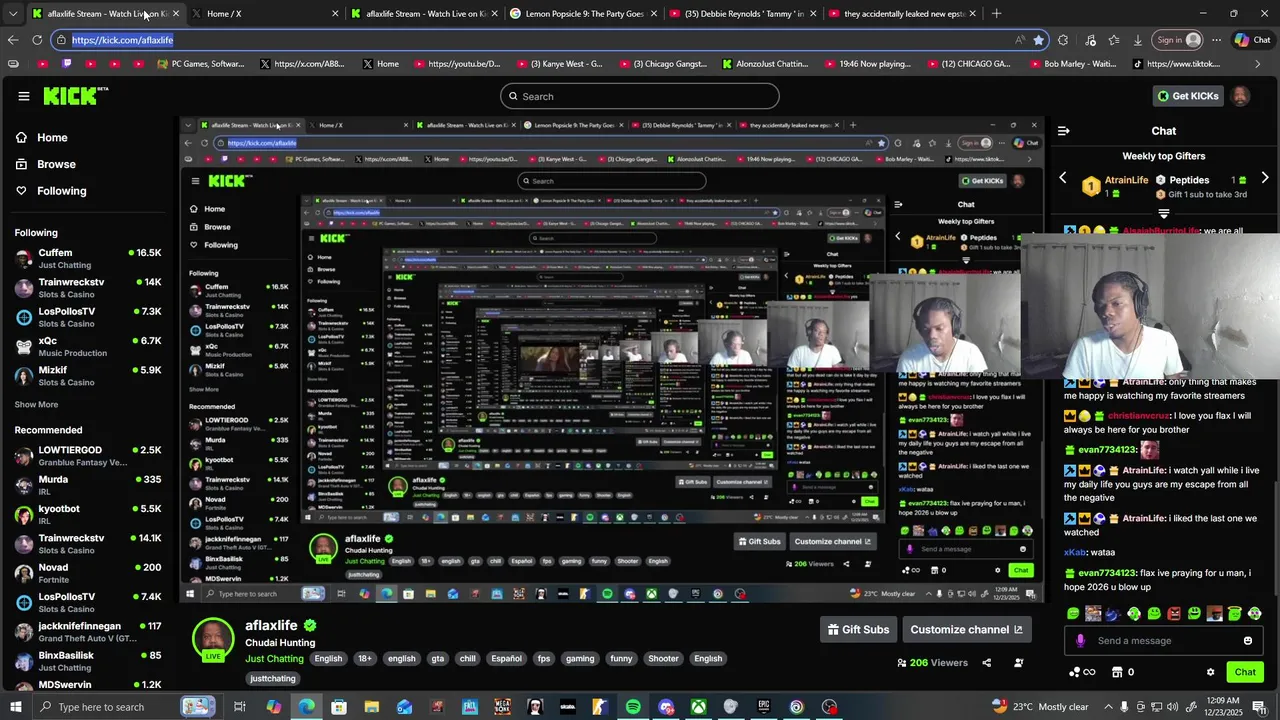Open browser Downloads icon

click(x=1138, y=40)
